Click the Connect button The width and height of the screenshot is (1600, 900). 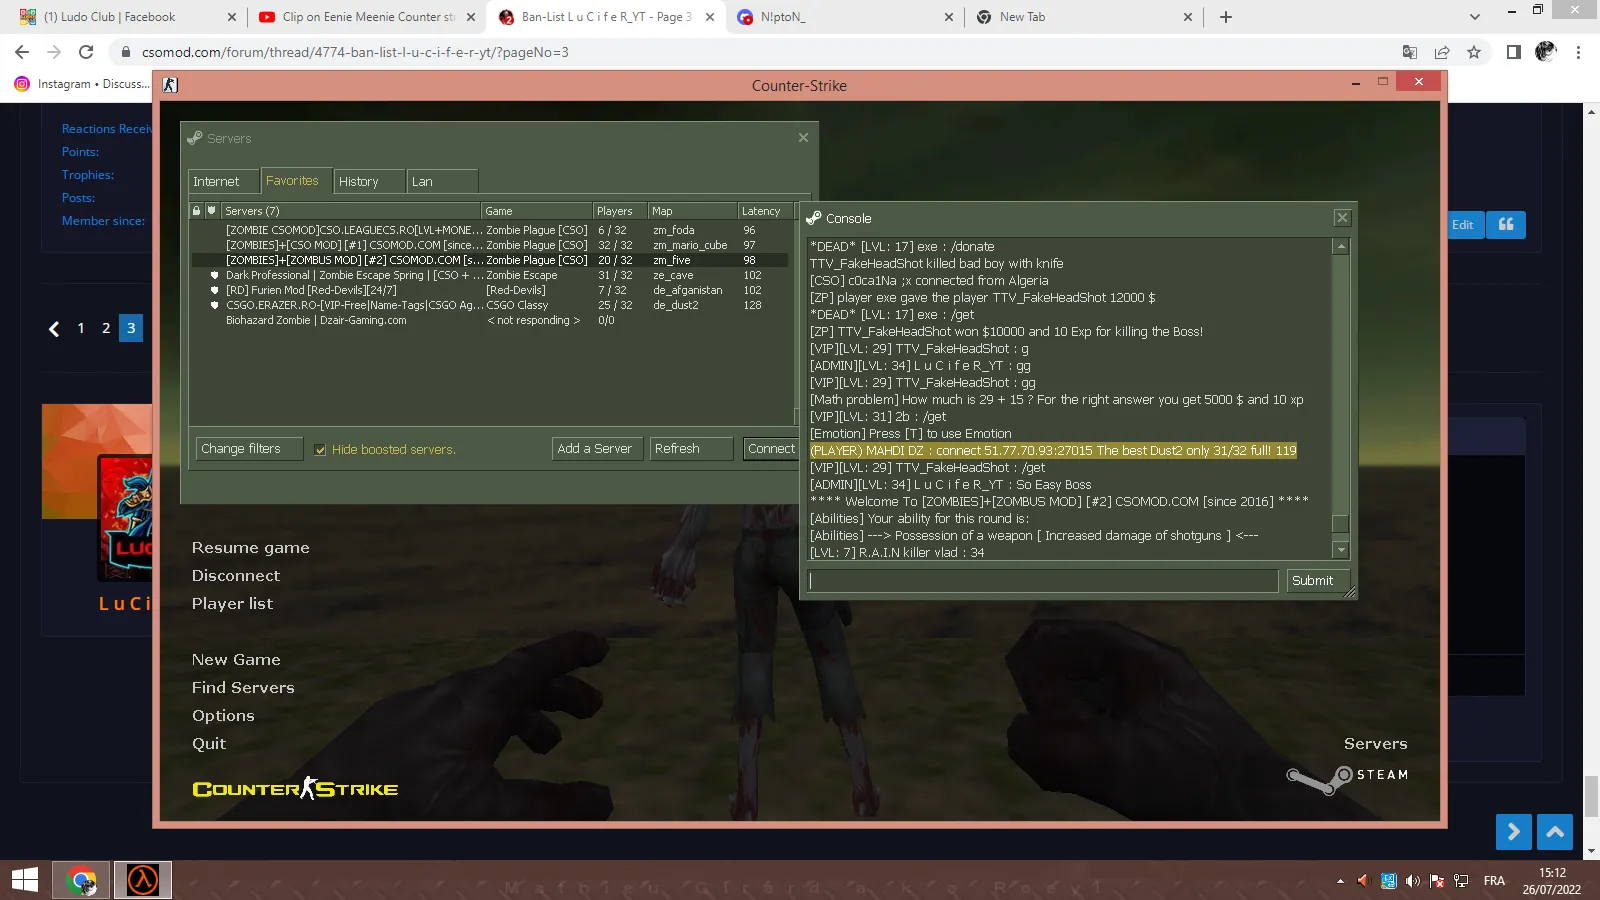(x=771, y=449)
